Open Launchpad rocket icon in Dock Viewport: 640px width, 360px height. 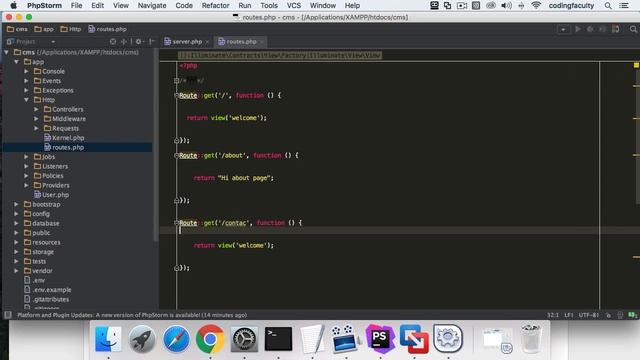coord(142,339)
